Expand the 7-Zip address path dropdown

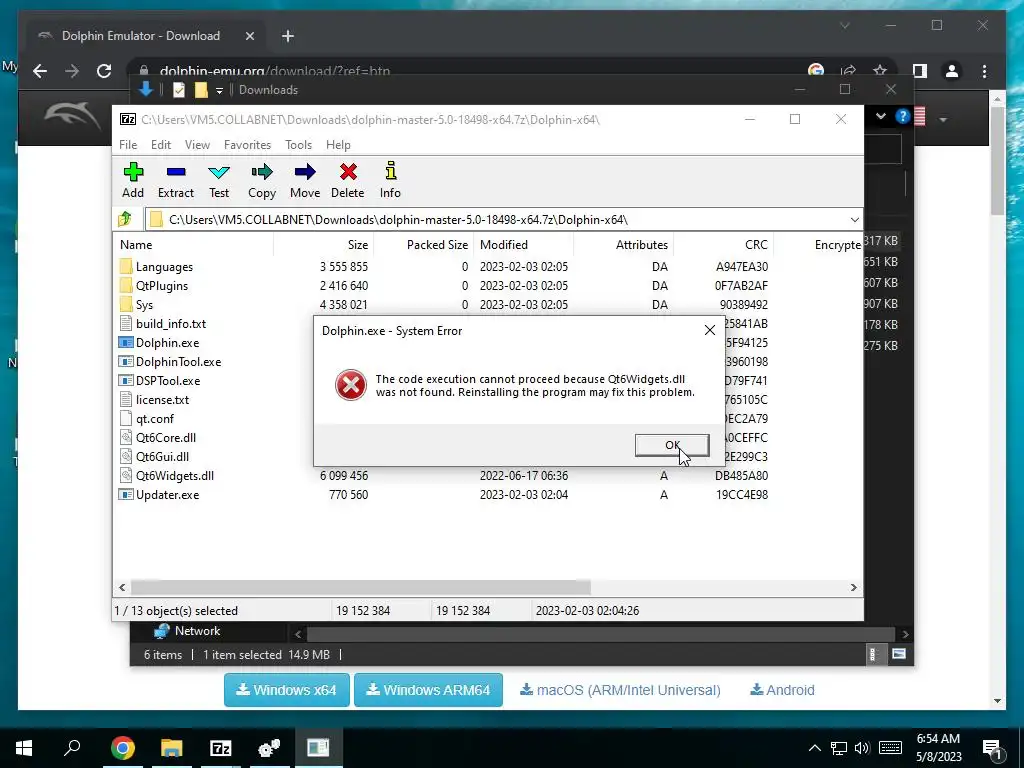(854, 219)
